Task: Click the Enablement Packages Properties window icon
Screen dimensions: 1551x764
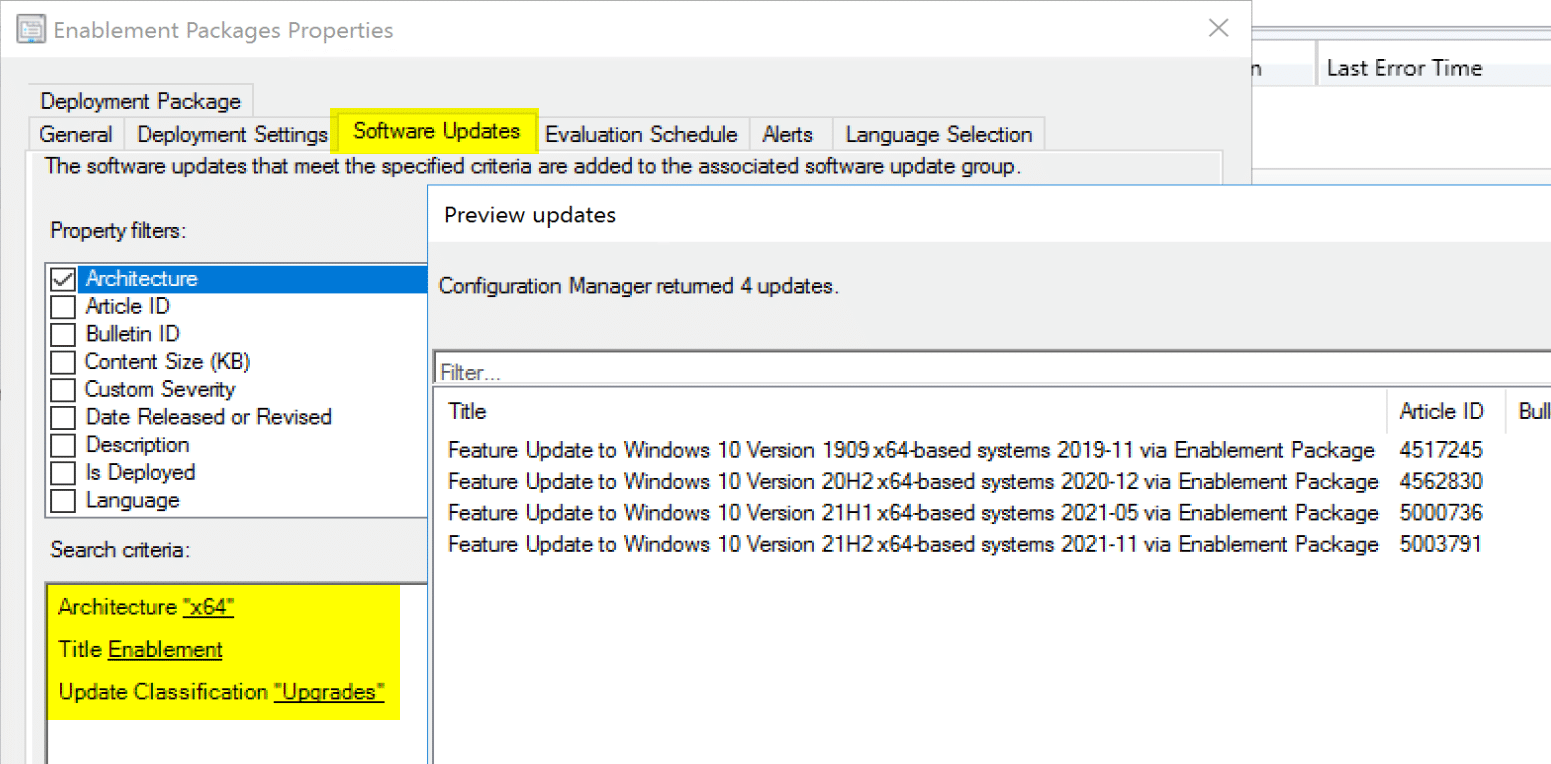Action: click(x=31, y=30)
